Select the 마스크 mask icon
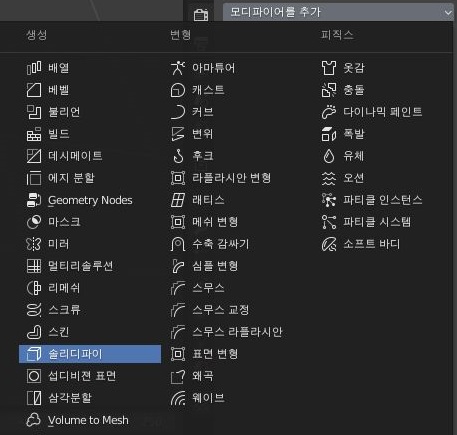The image size is (457, 435). [x=34, y=222]
